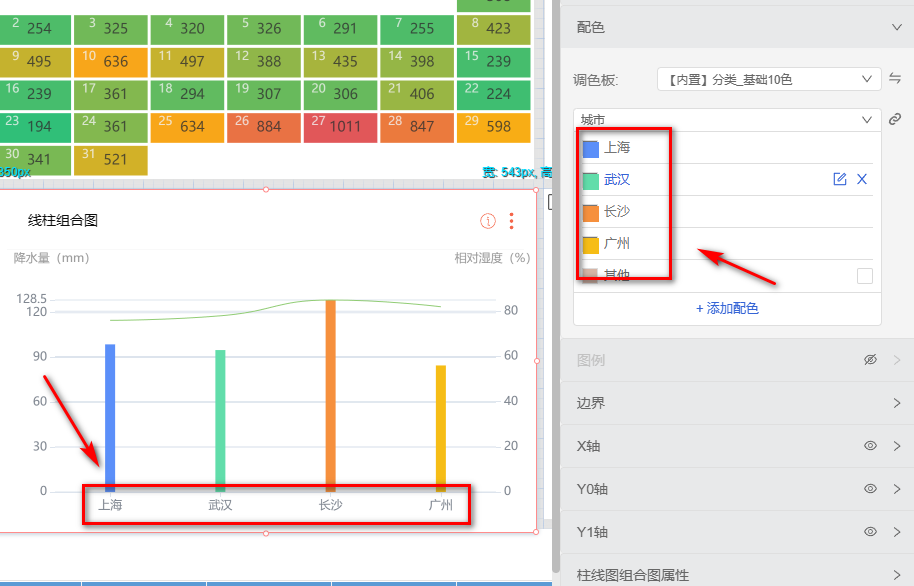
Task: Click the 长沙 orange color swatch
Action: pos(591,213)
